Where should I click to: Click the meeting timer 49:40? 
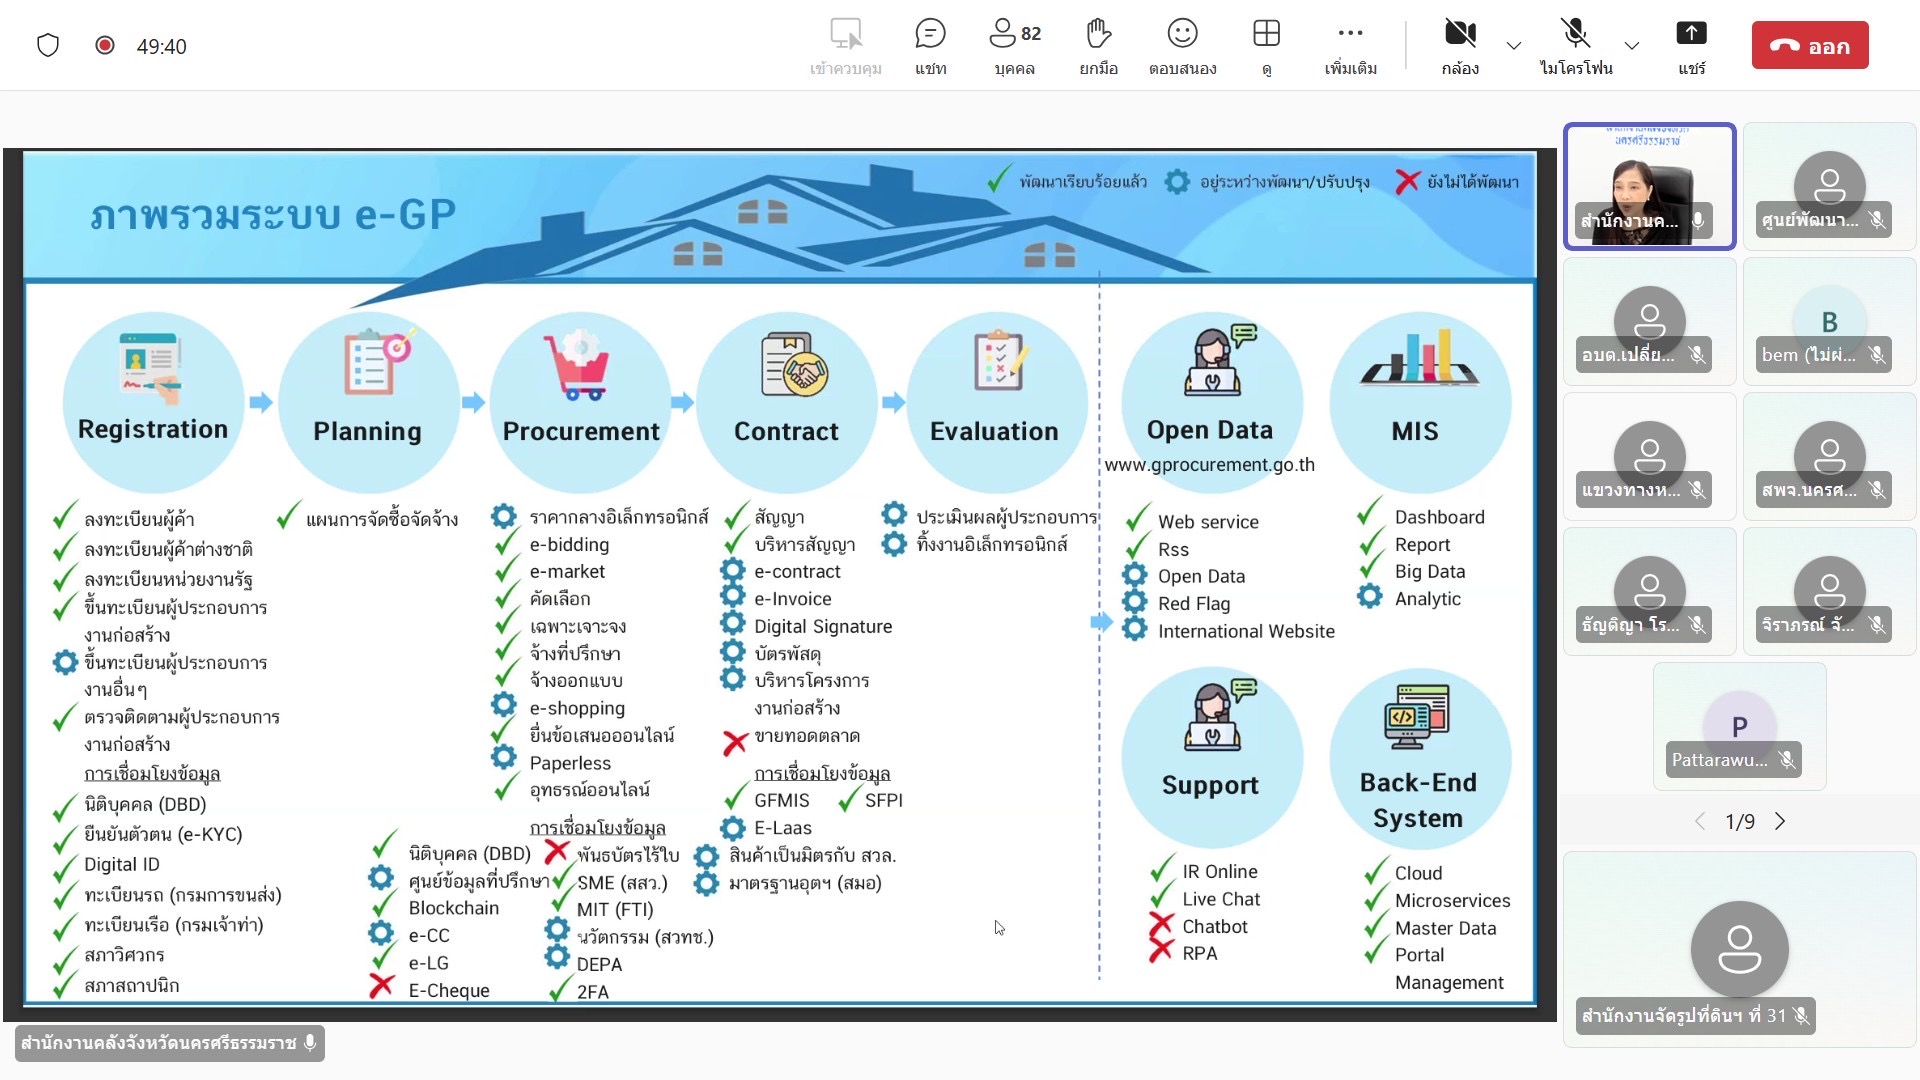click(161, 46)
